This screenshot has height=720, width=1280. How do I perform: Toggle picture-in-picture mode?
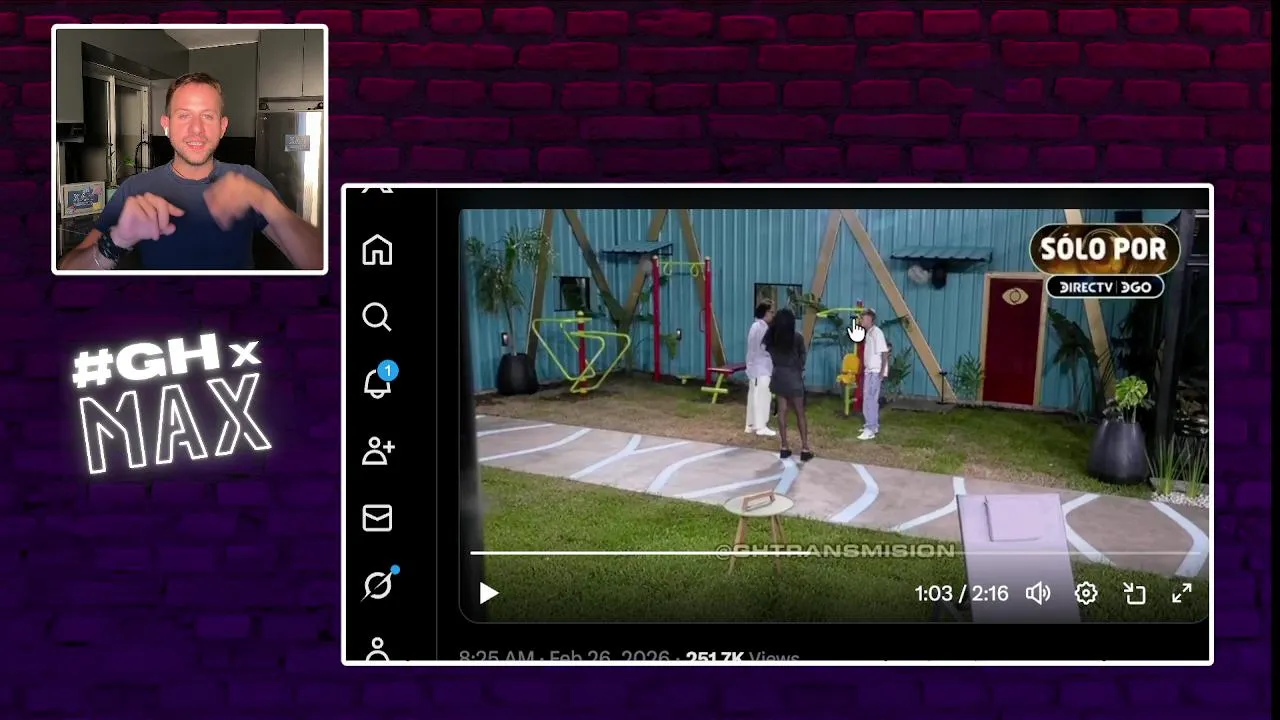click(1134, 594)
